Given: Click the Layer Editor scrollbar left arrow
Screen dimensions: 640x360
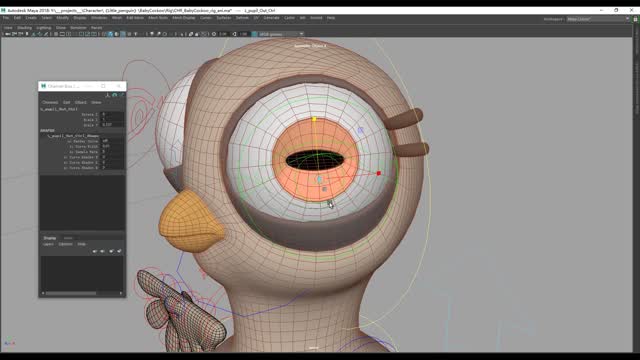Looking at the screenshot, I should point(43,293).
